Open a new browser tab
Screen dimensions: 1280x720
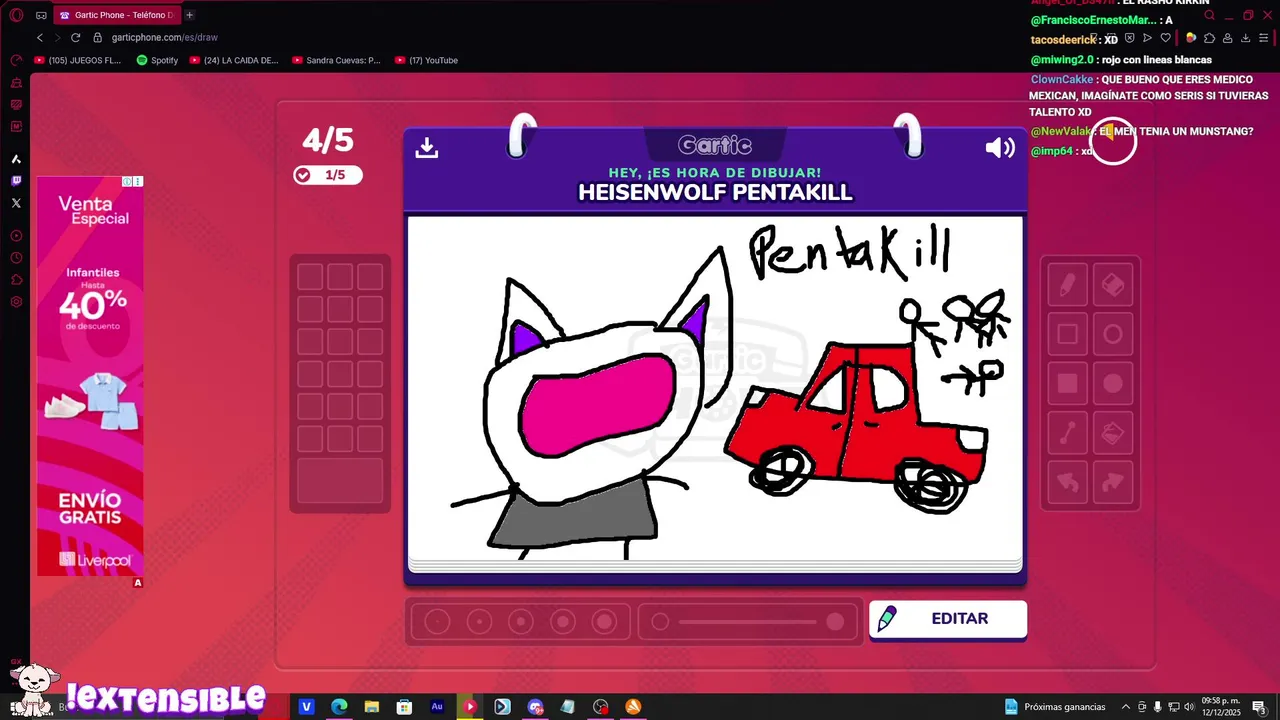(189, 15)
